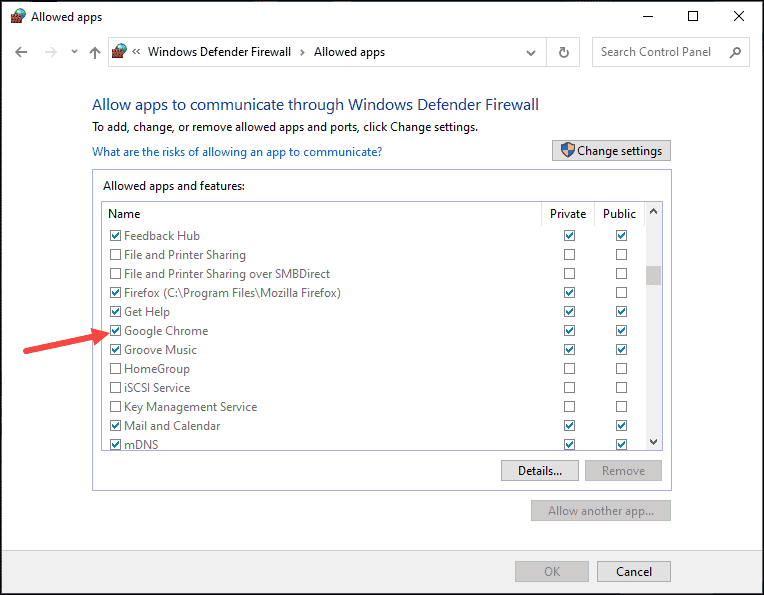Toggle the Google Chrome checkbox

[x=115, y=331]
